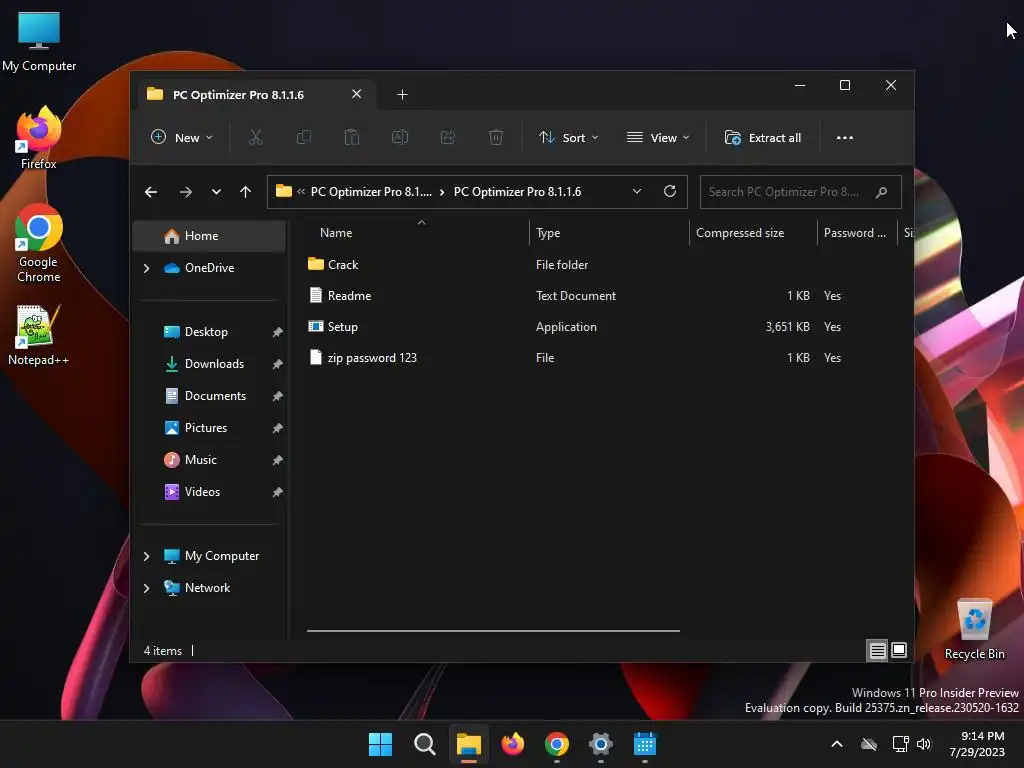The height and width of the screenshot is (768, 1024).
Task: Click the calendar app icon in taskbar
Action: pos(645,744)
